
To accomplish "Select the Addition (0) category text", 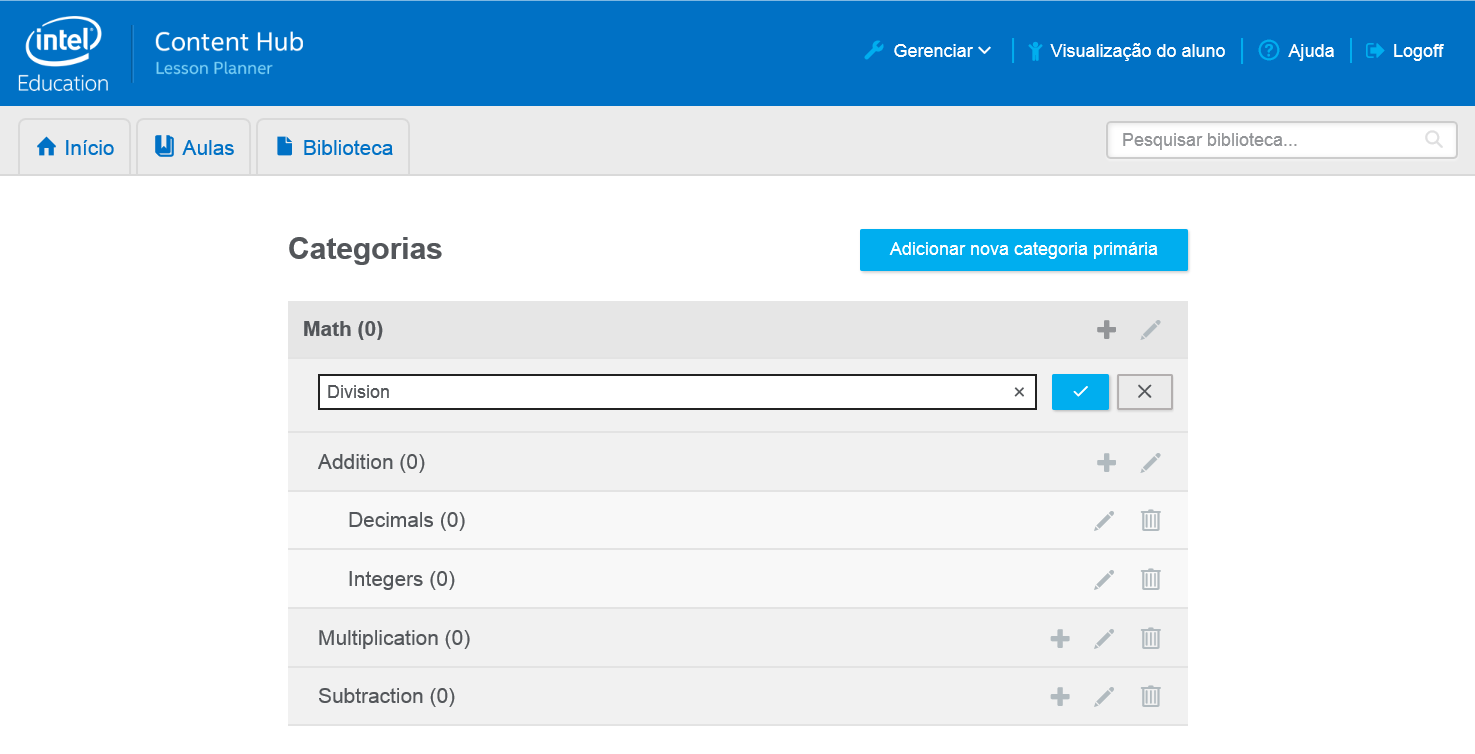I will (371, 462).
